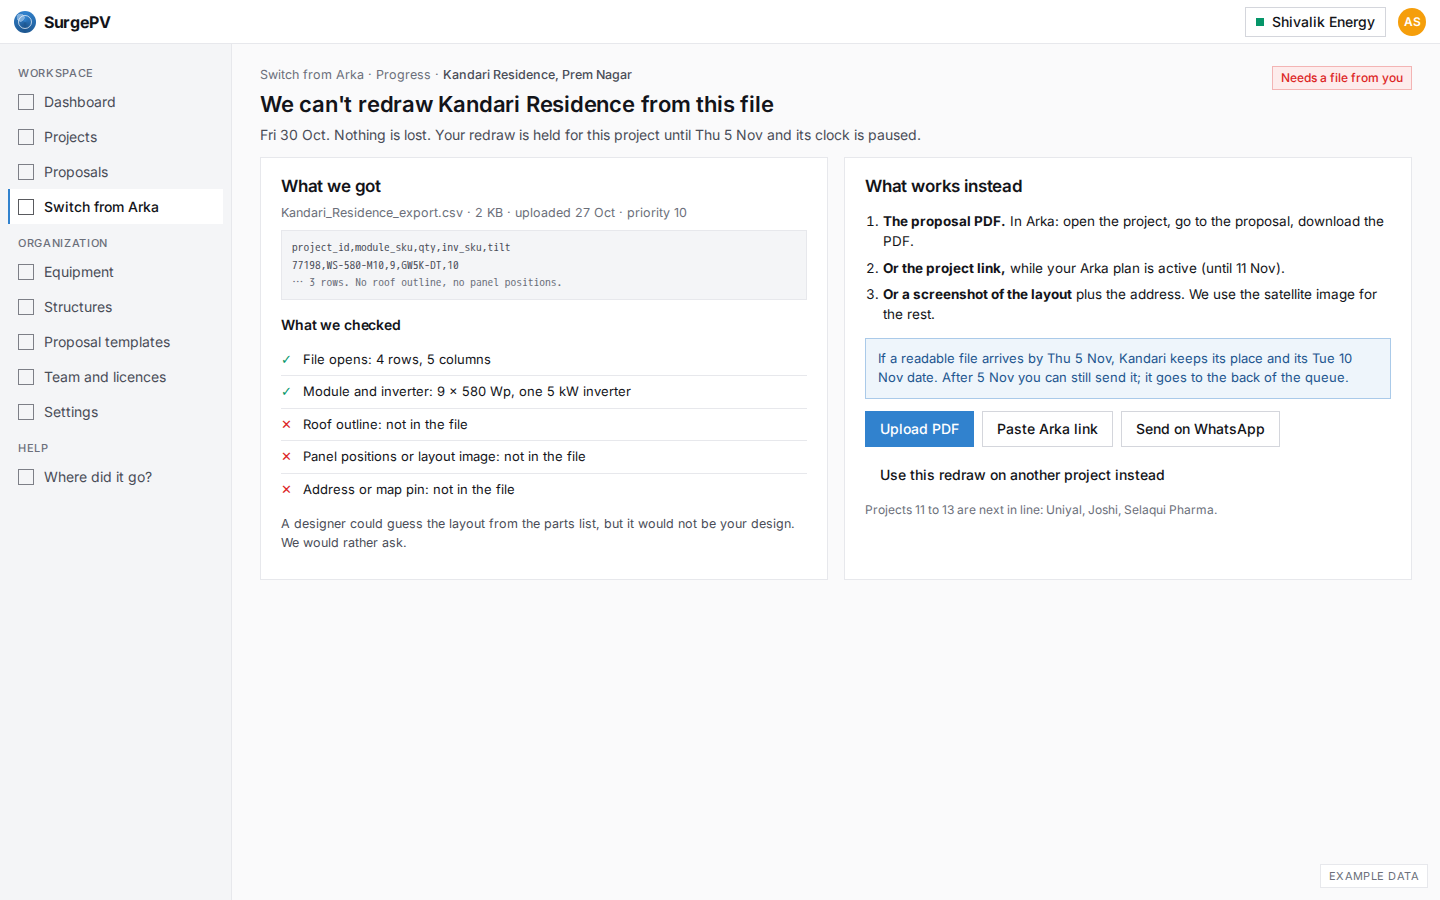Screen dimensions: 1440x900
Task: Click the Dashboard sidebar icon
Action: point(26,102)
